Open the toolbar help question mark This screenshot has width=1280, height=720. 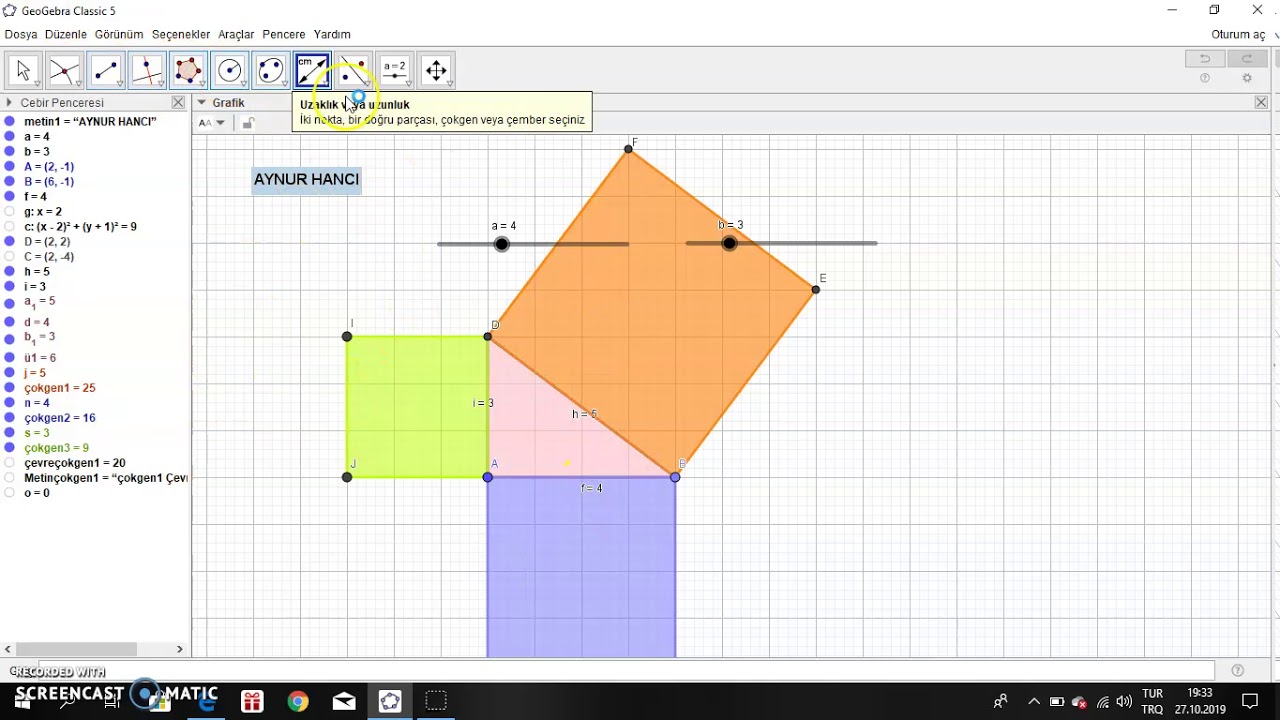point(1205,78)
